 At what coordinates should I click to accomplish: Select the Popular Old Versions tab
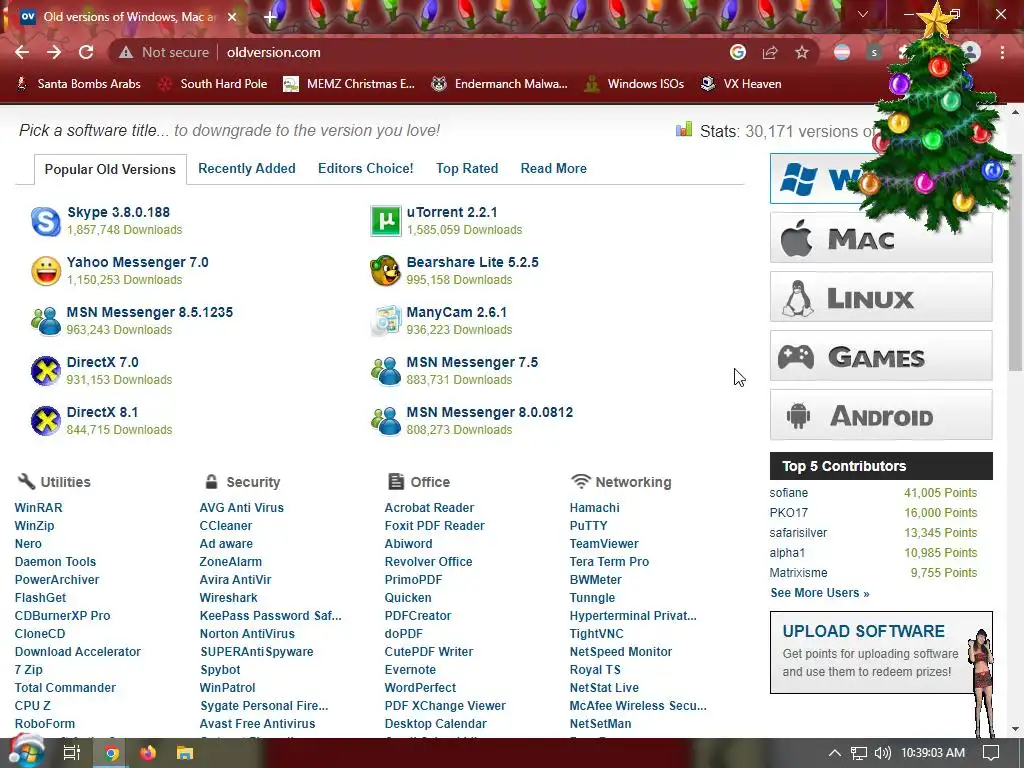pos(110,169)
